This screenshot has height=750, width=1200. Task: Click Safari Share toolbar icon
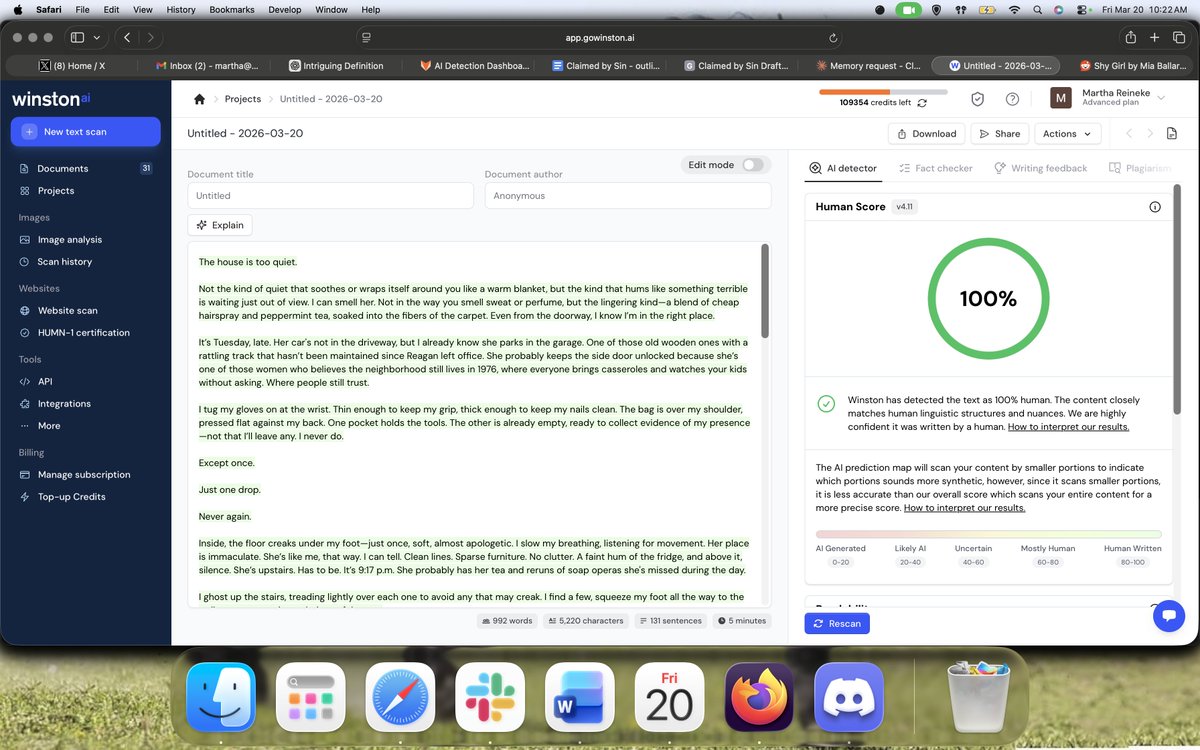[x=1130, y=37]
